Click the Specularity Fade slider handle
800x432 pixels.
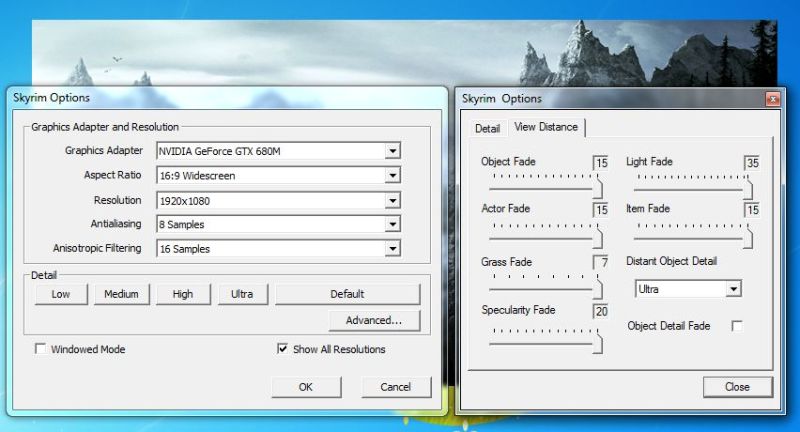pos(597,342)
